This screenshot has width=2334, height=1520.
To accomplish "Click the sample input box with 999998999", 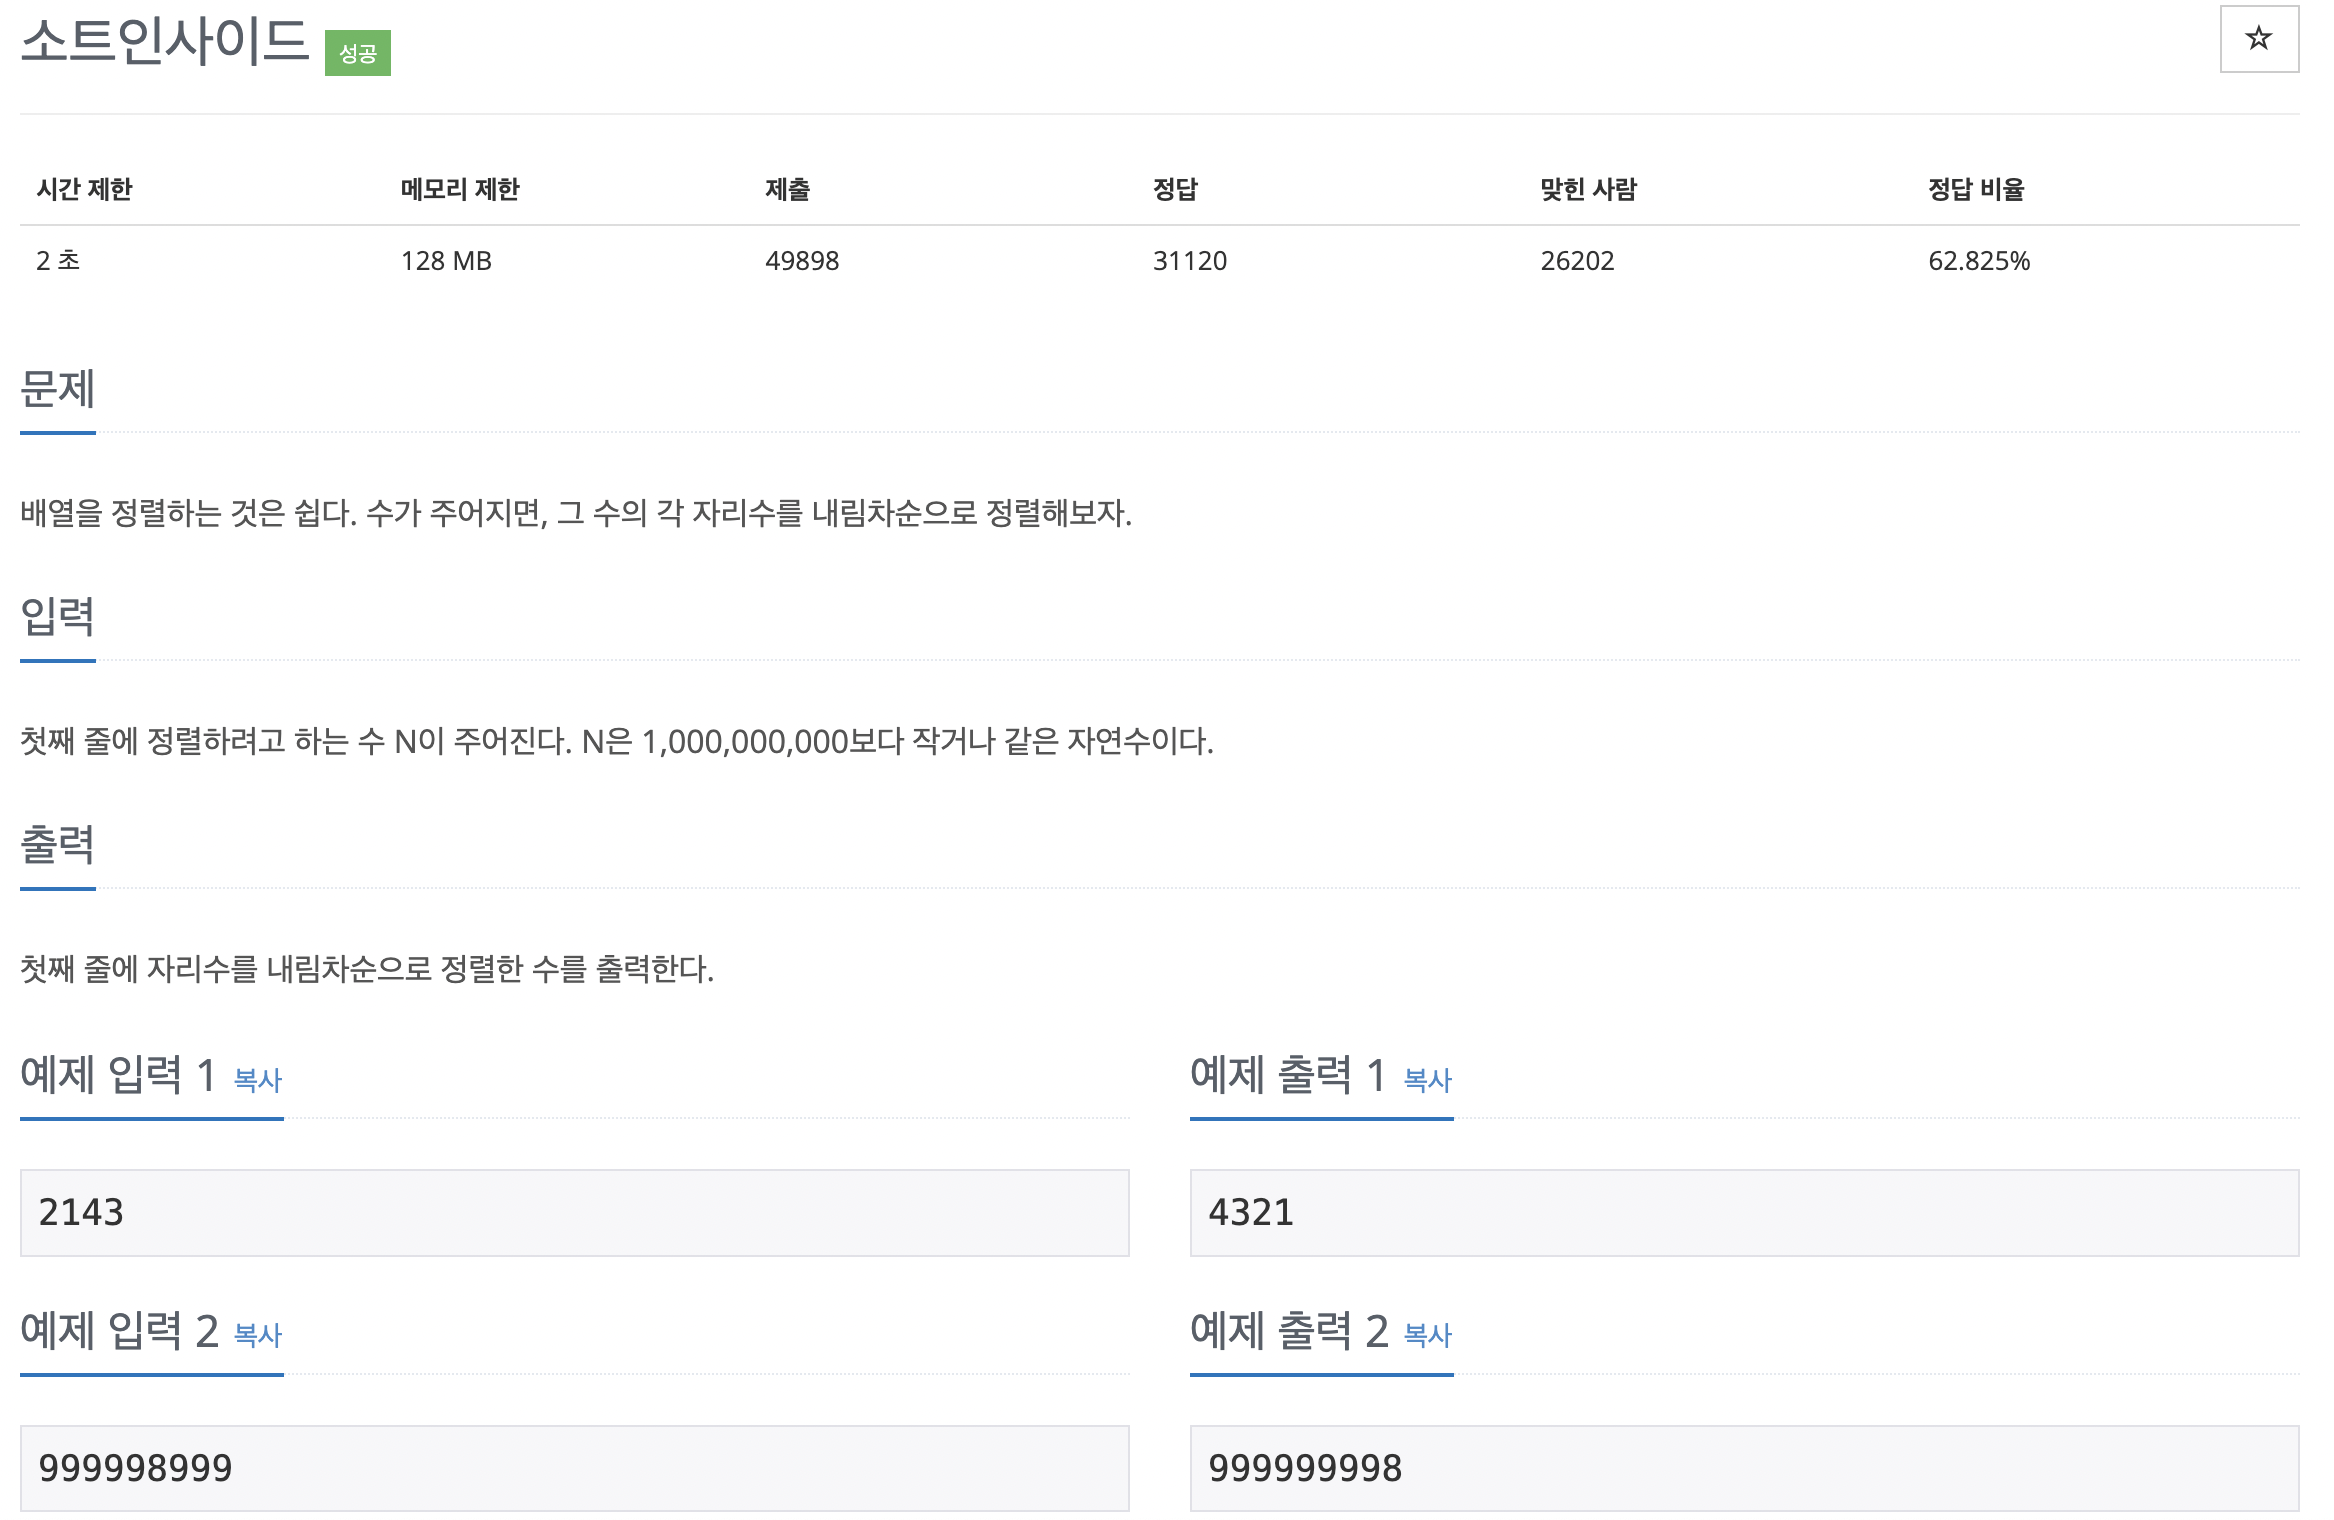I will point(574,1468).
